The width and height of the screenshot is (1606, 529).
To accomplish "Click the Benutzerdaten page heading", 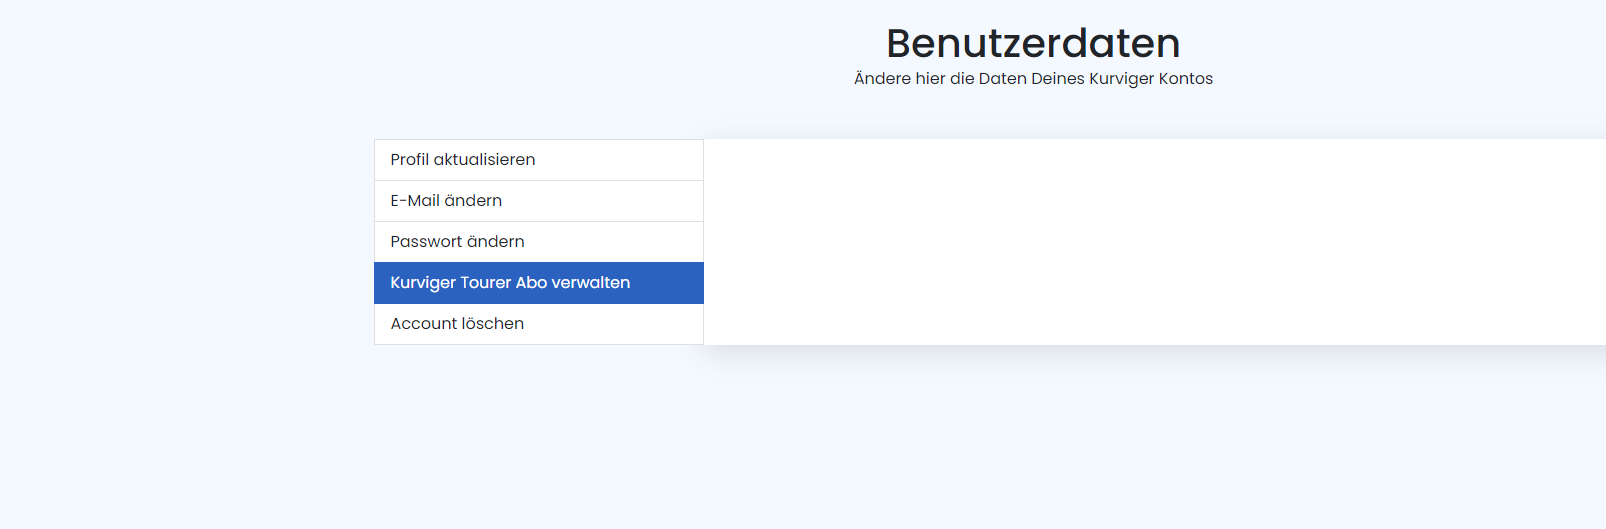I will click(x=1033, y=43).
